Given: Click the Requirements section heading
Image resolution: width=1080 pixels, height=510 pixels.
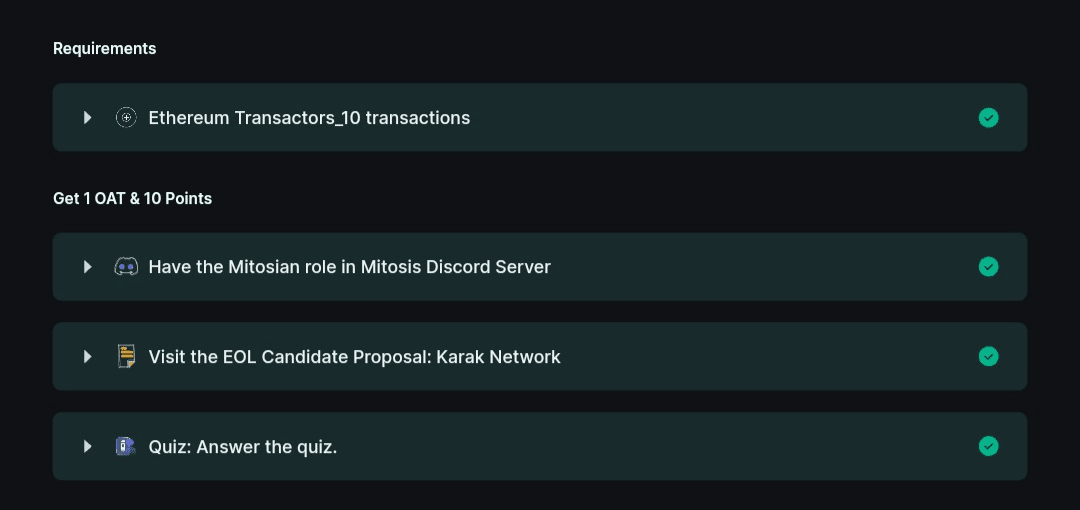Looking at the screenshot, I should click(x=105, y=48).
